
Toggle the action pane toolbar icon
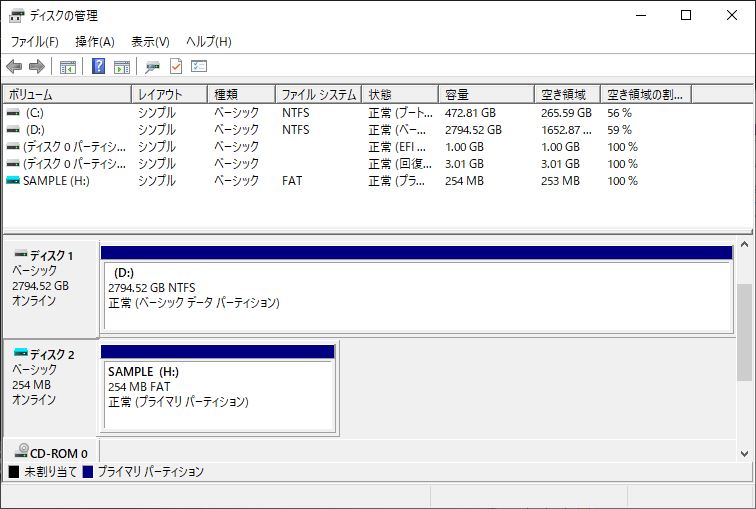tap(122, 67)
